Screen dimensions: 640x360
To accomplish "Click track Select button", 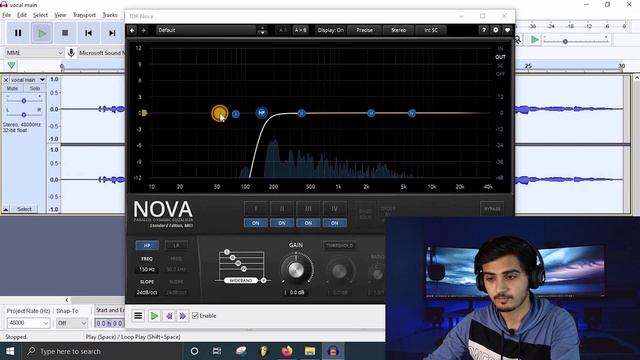I will 24,209.
